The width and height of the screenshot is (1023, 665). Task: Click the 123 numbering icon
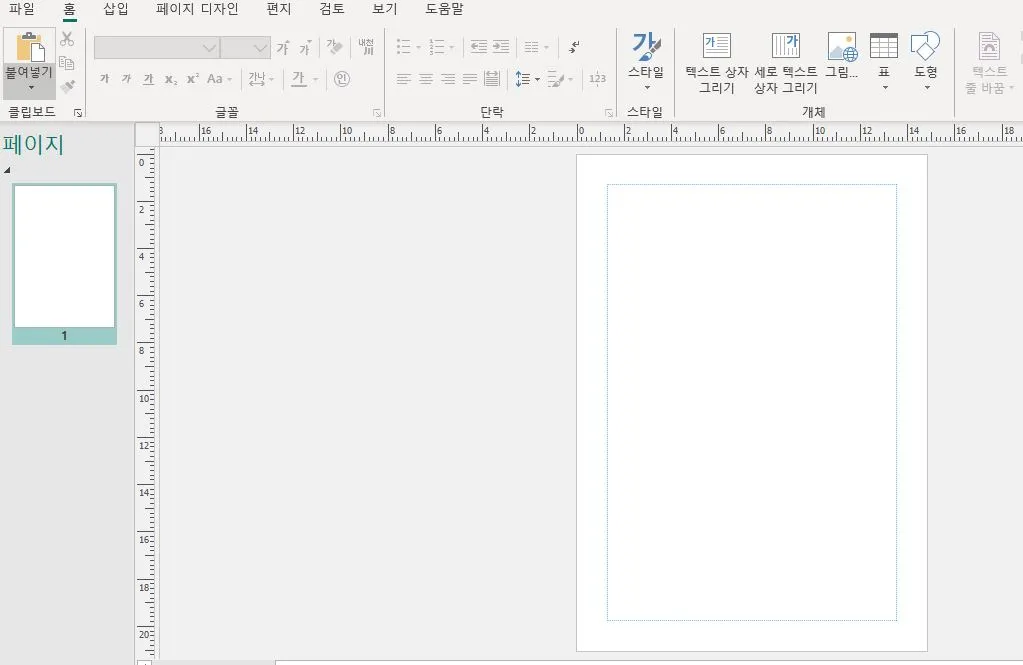[x=598, y=79]
